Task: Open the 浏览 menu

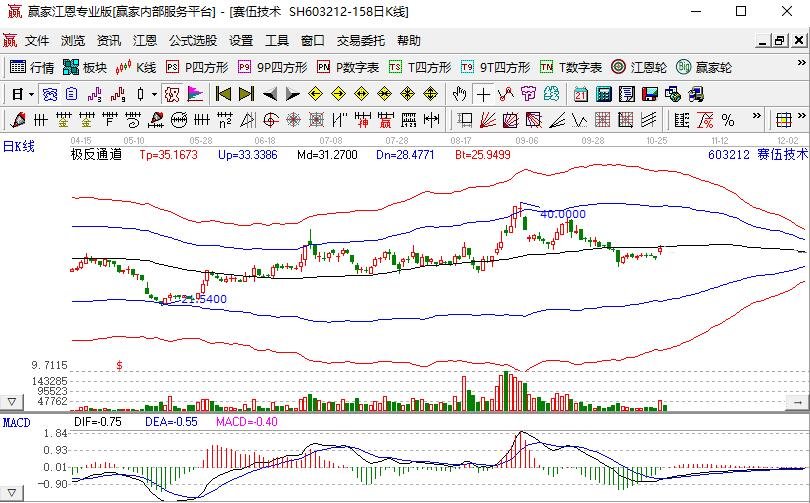Action: [x=73, y=41]
